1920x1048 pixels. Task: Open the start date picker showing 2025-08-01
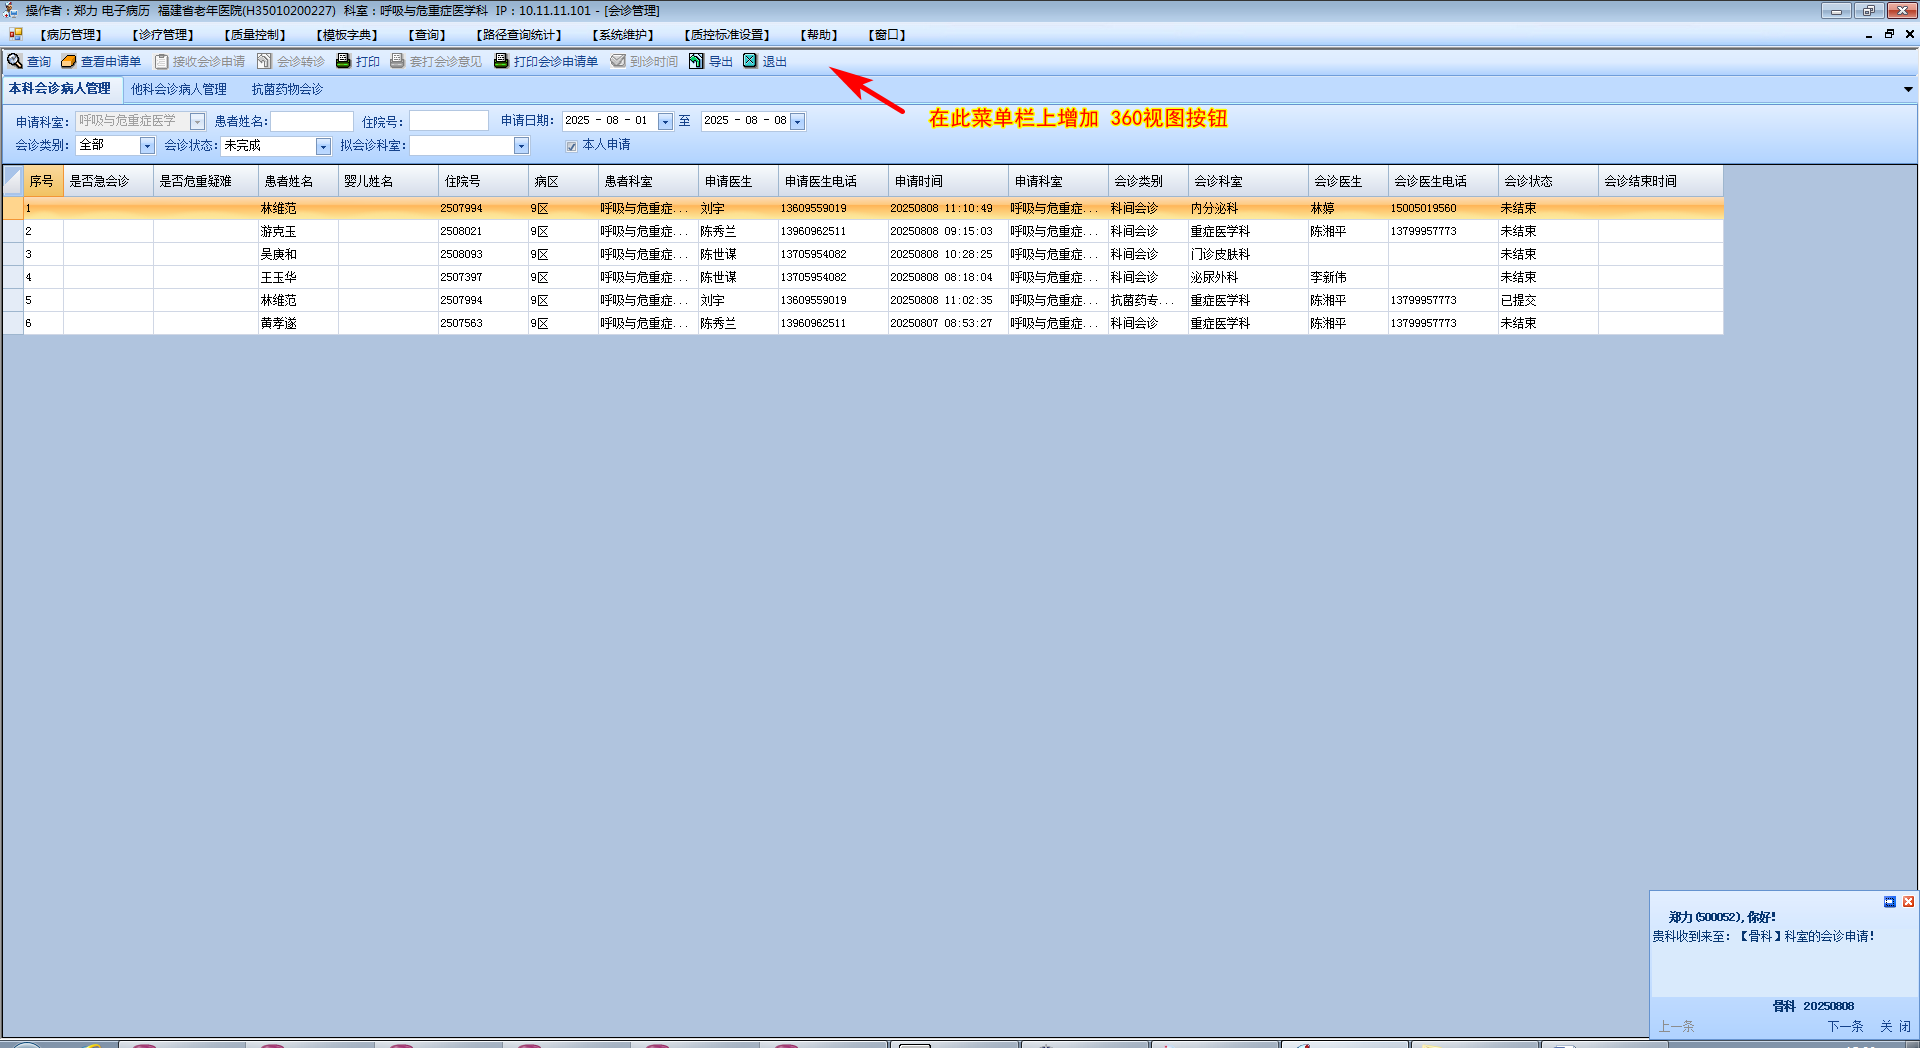(x=665, y=122)
